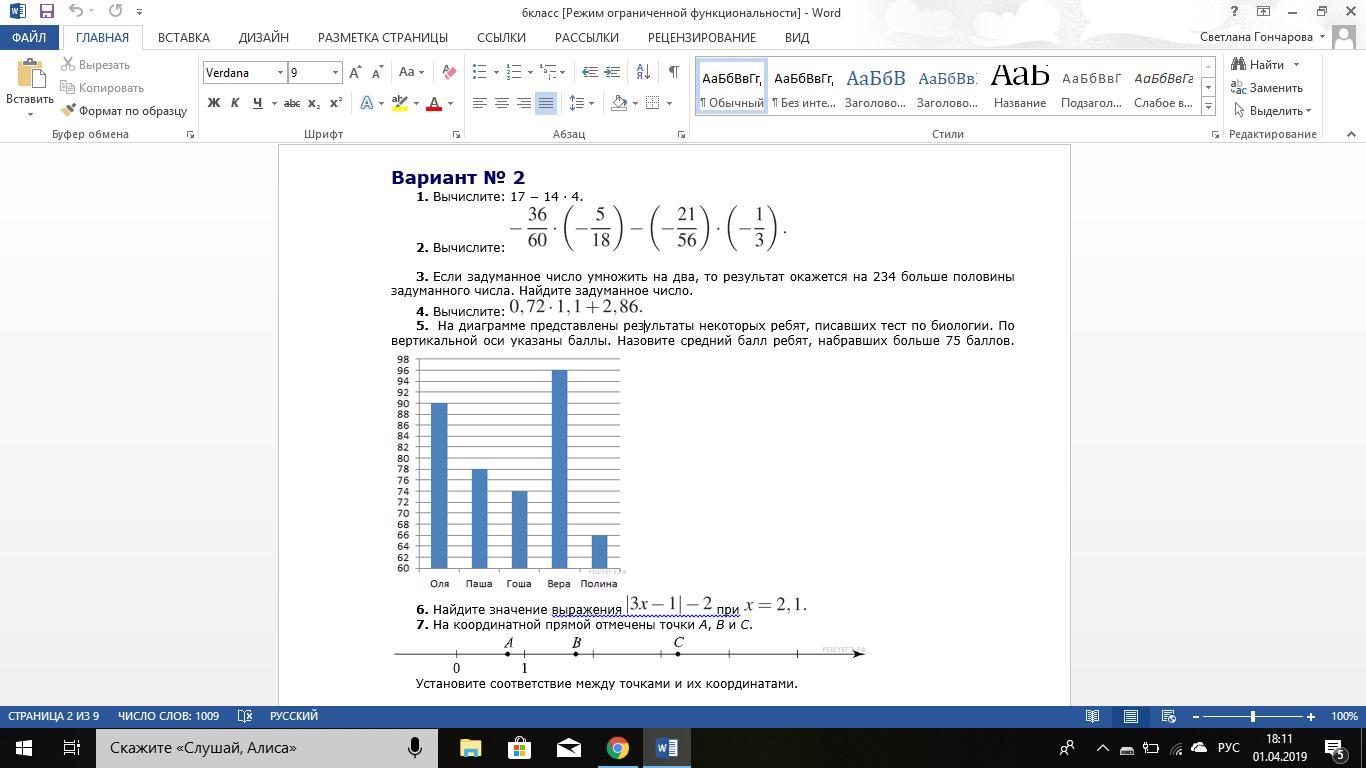Click the zoom out minus button
This screenshot has width=1366, height=768.
point(1195,717)
